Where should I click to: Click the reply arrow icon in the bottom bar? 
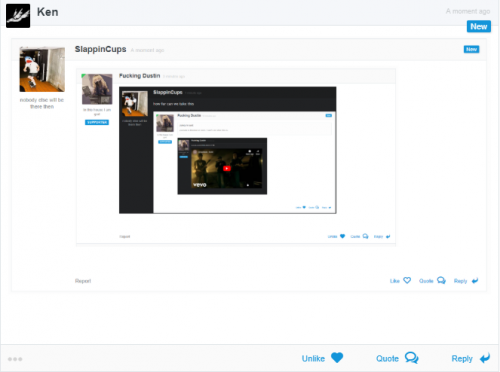click(485, 358)
